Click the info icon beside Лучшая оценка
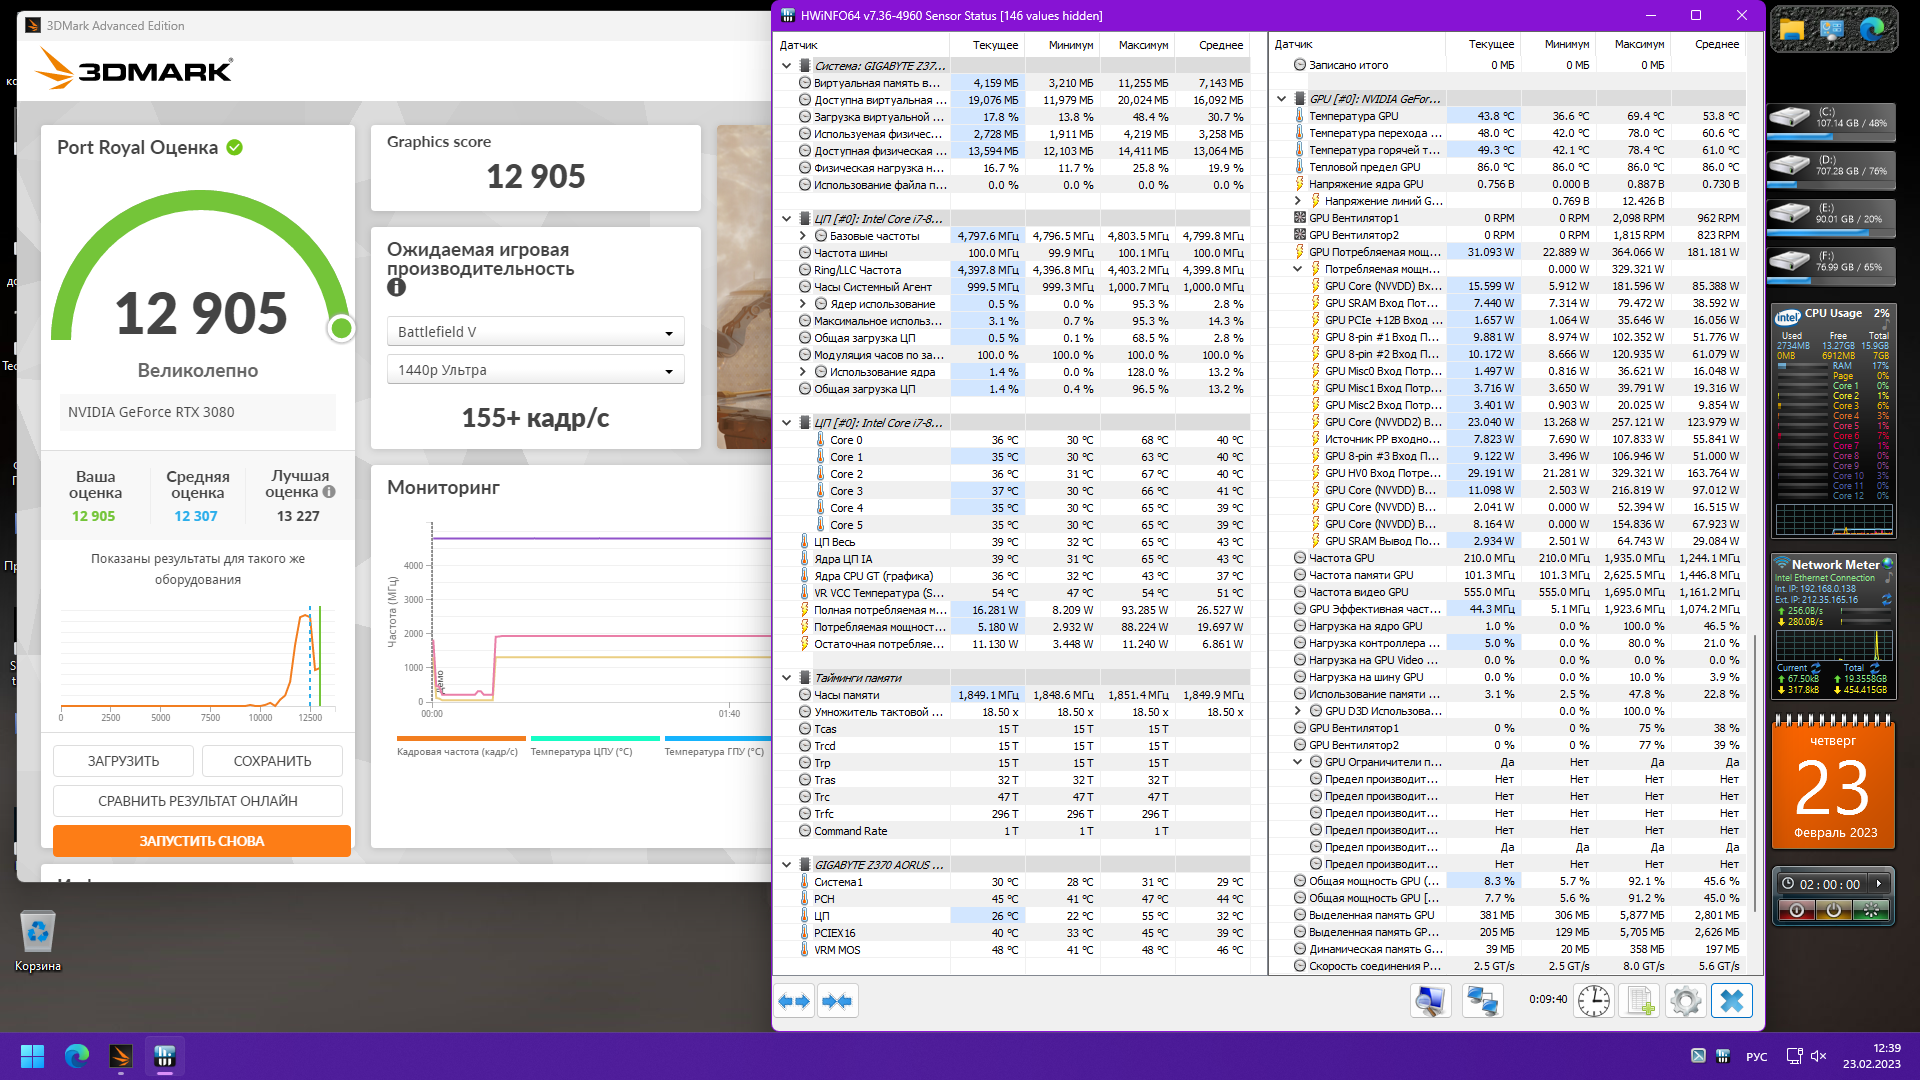Image resolution: width=1920 pixels, height=1080 pixels. coord(329,492)
